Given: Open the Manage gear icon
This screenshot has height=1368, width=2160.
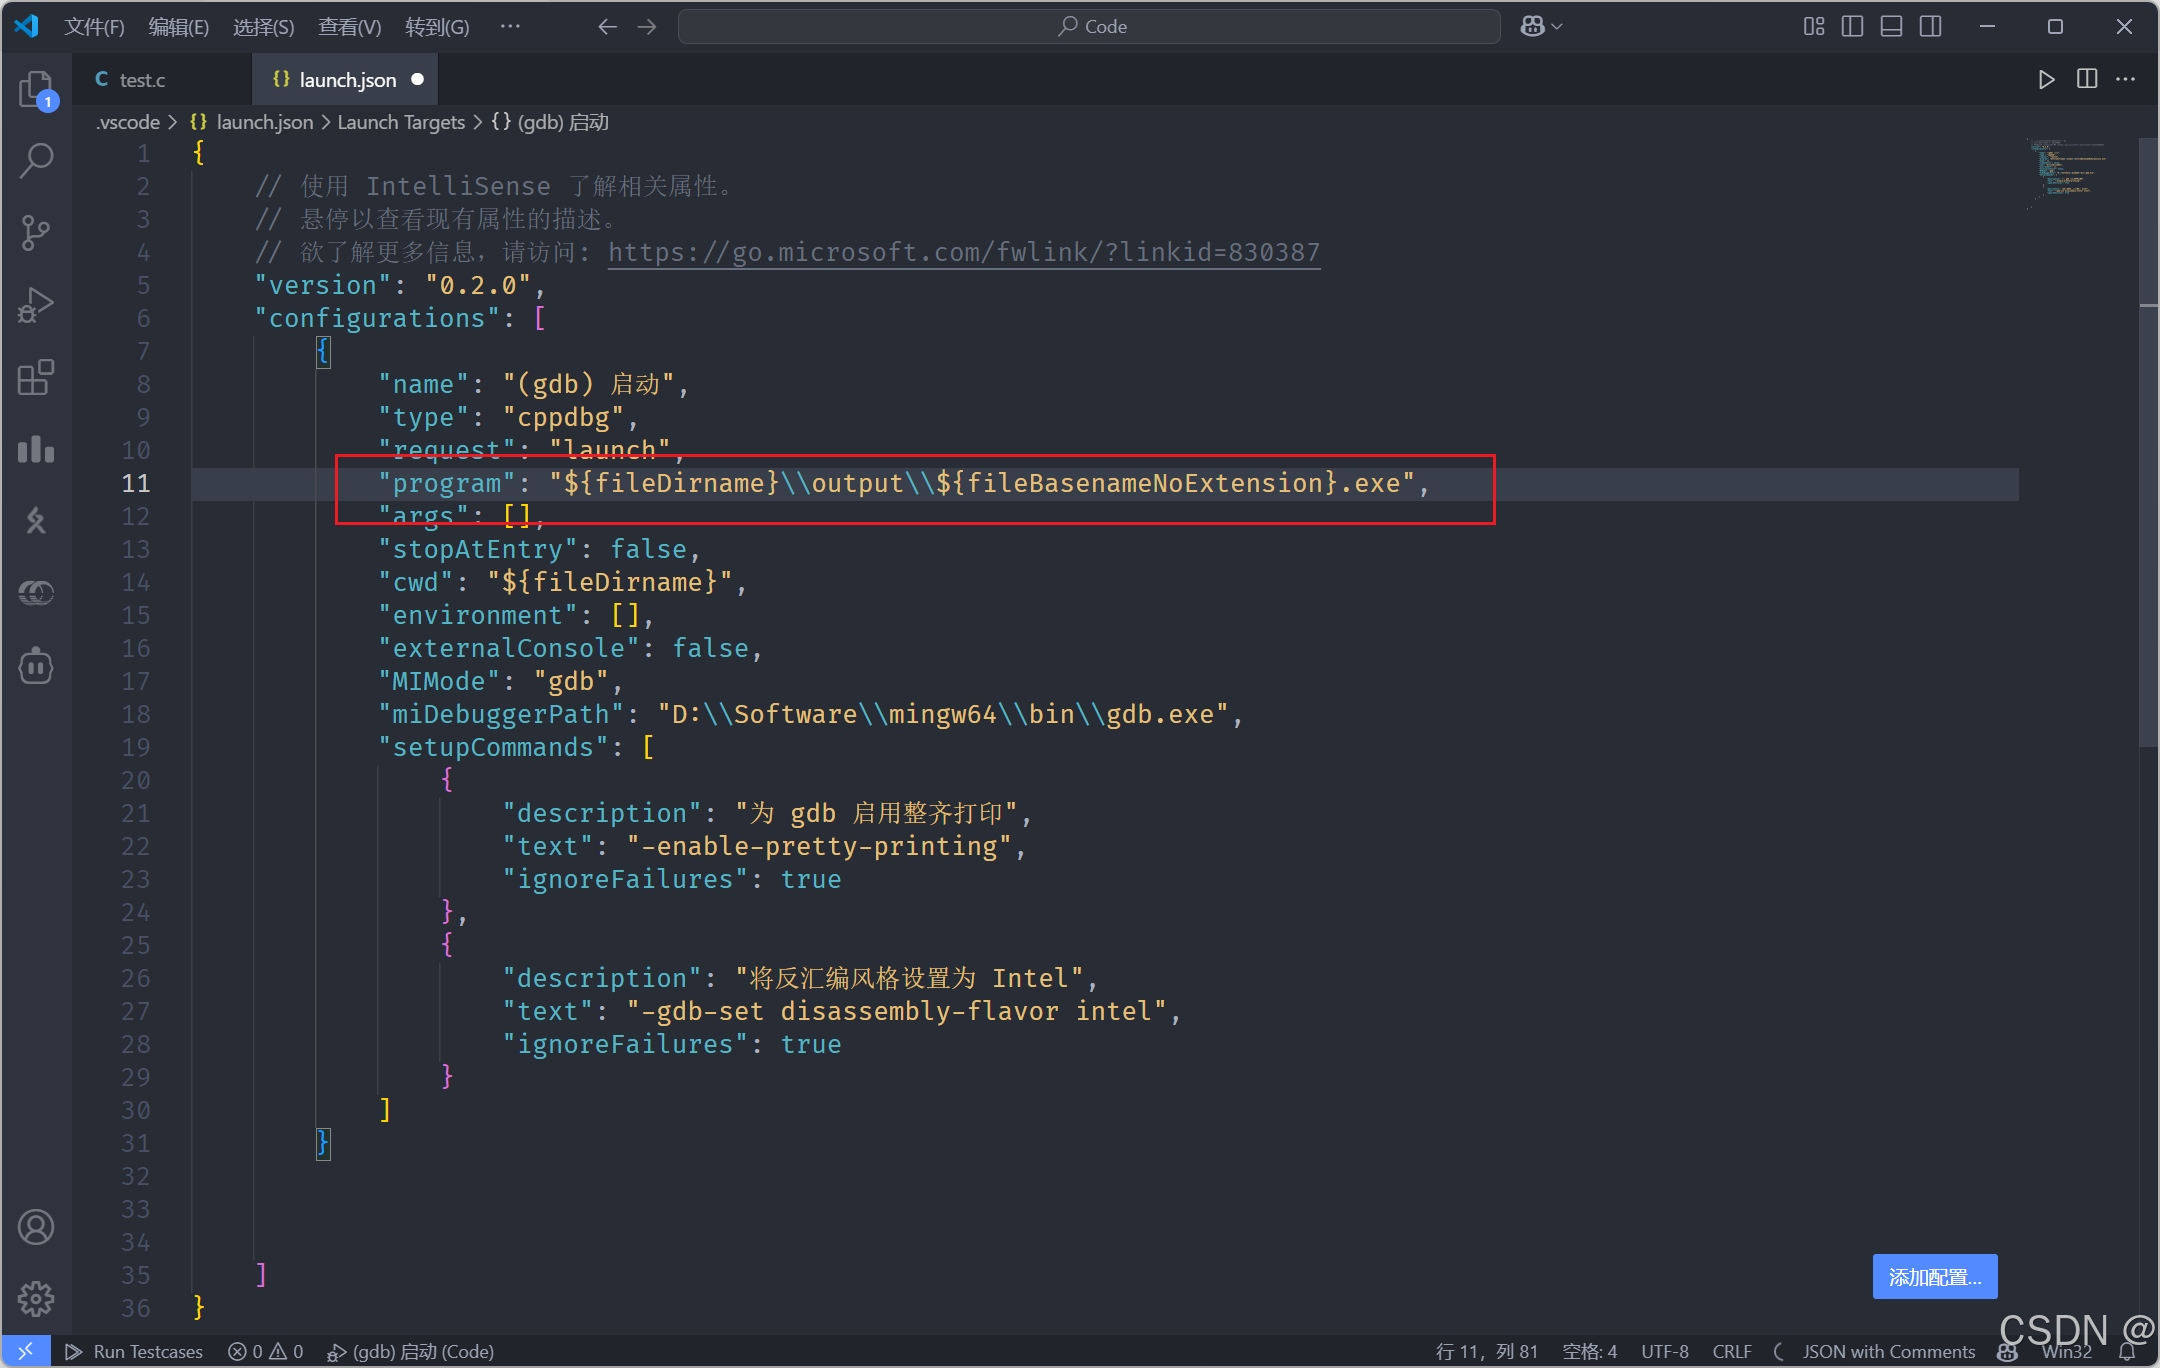Looking at the screenshot, I should (x=36, y=1299).
